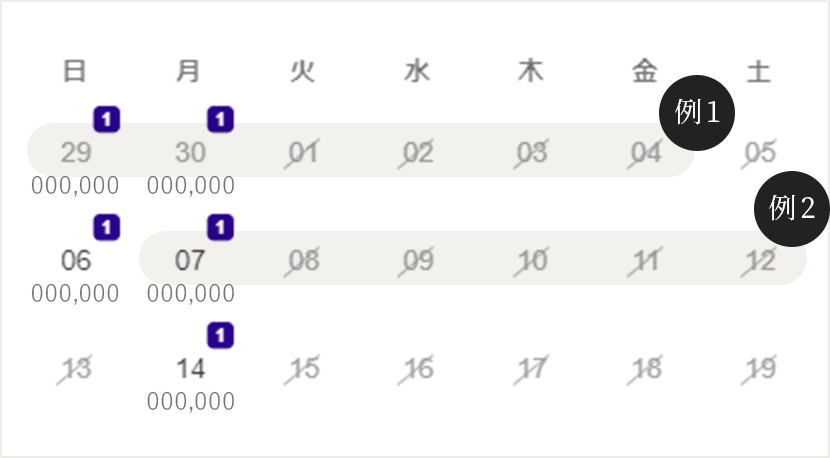This screenshot has height=458, width=830.
Task: Click the black 例1 circle marker
Action: click(697, 113)
